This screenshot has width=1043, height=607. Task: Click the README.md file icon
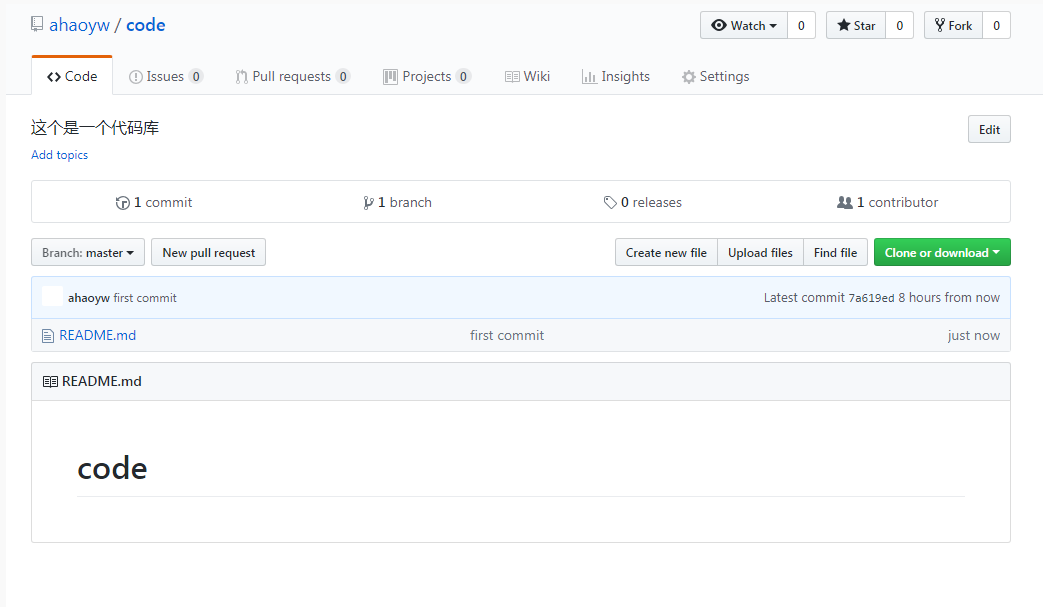(x=47, y=336)
